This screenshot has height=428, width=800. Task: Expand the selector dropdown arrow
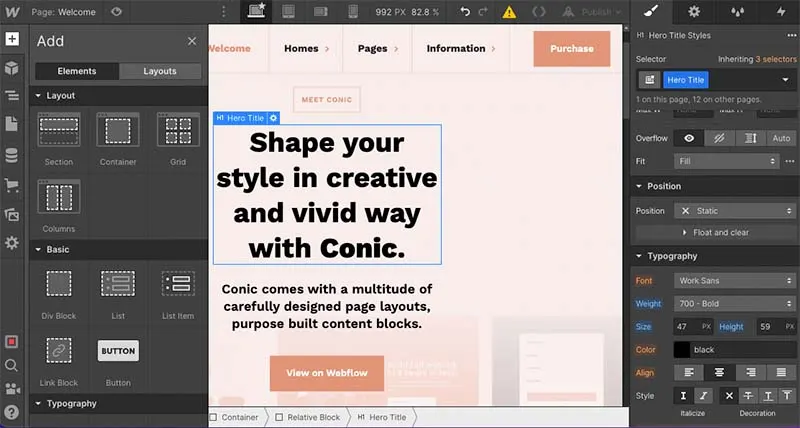[785, 80]
